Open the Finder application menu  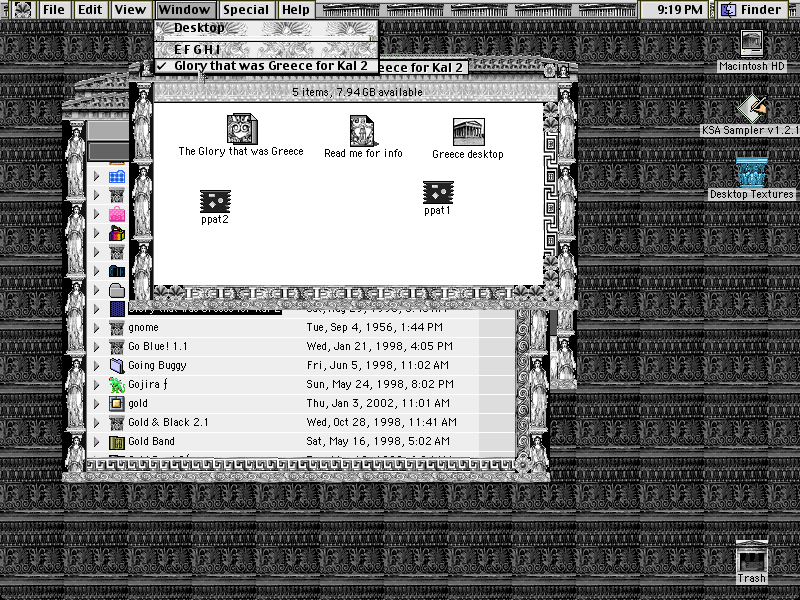click(x=753, y=10)
